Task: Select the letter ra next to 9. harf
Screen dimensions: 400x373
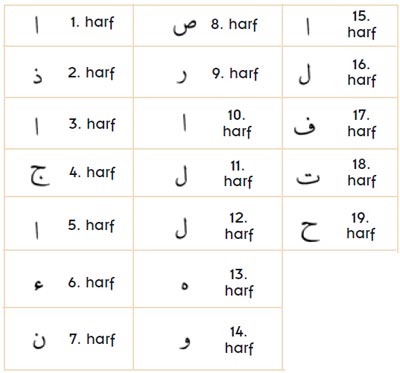Action: [x=182, y=77]
